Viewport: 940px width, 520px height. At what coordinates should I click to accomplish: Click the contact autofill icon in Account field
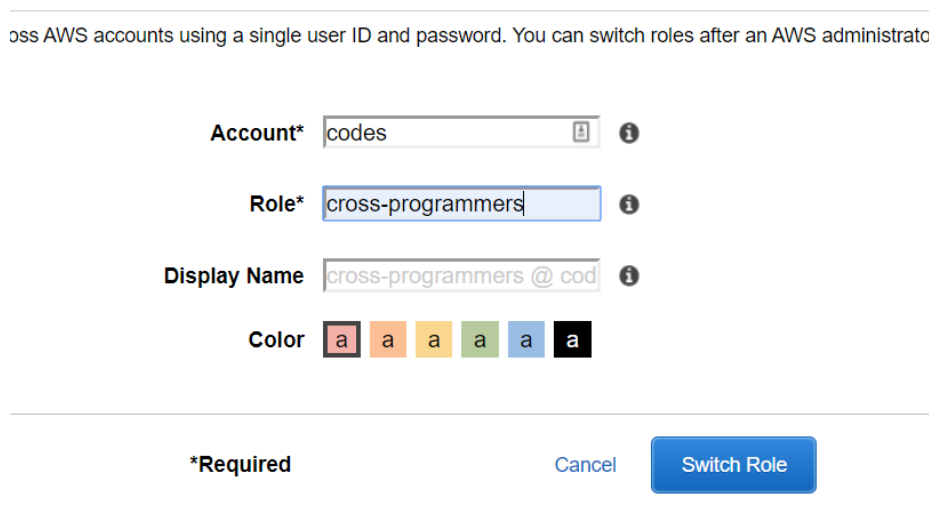tap(581, 132)
